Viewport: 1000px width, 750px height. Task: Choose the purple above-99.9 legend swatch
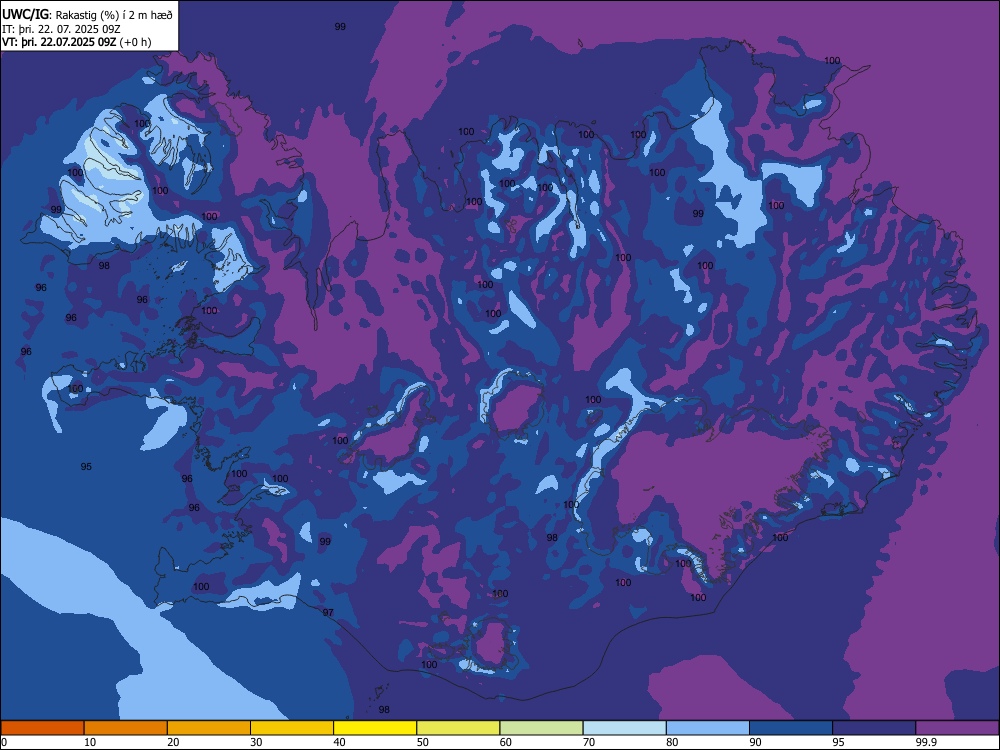[x=957, y=728]
